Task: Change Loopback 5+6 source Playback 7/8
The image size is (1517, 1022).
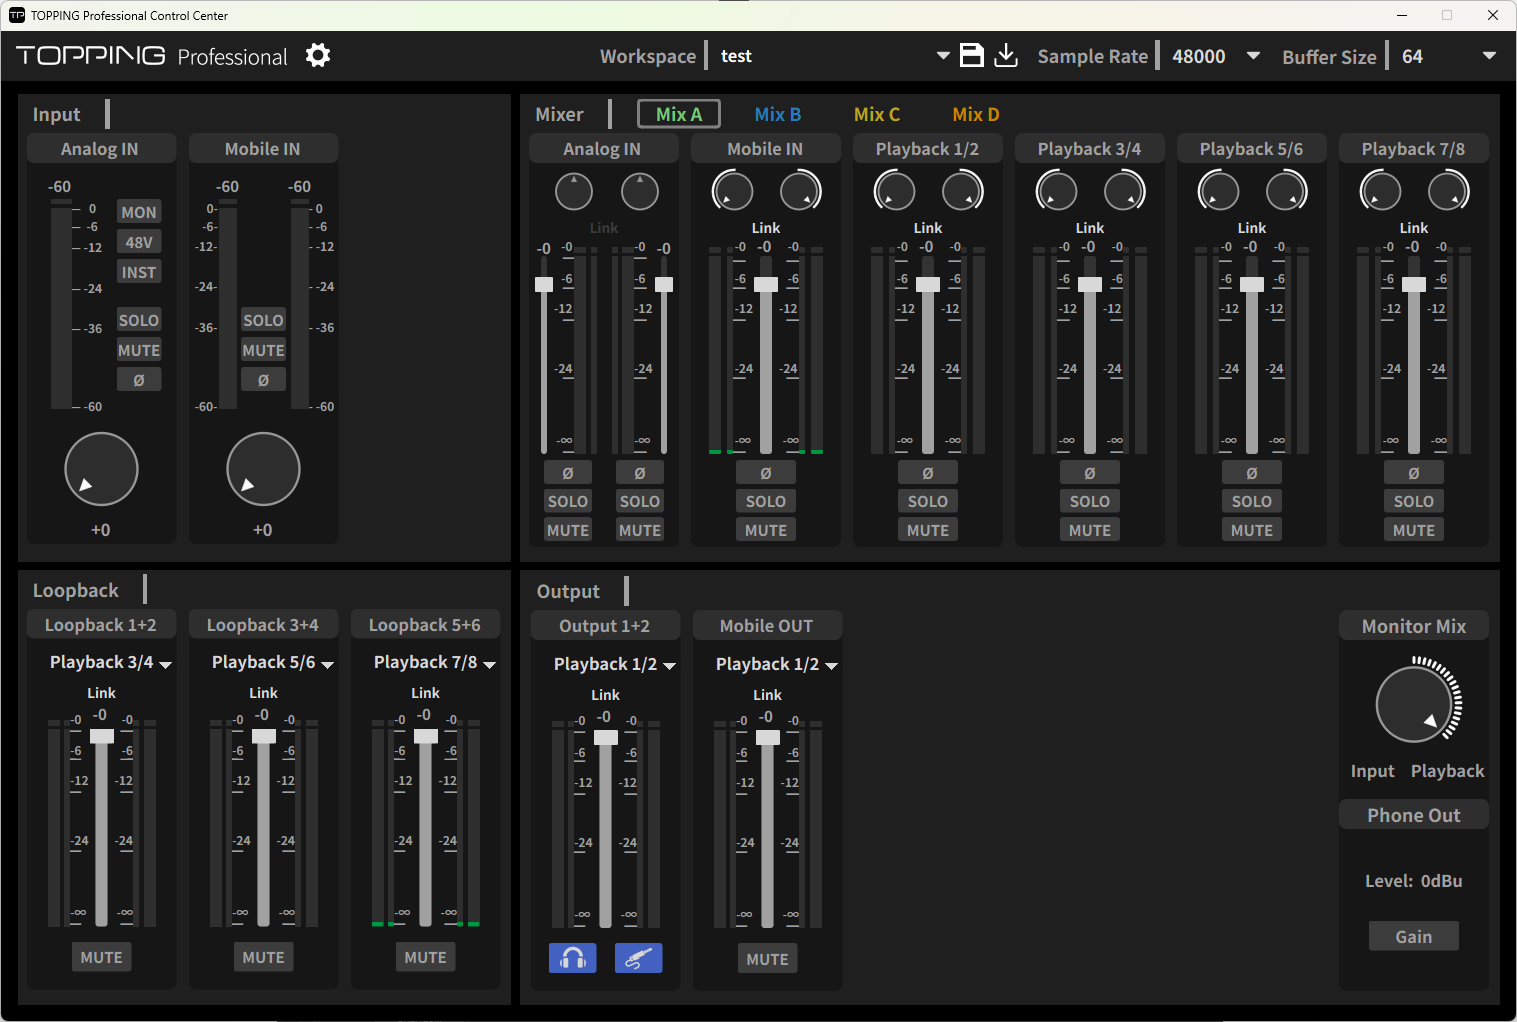Action: 435,662
